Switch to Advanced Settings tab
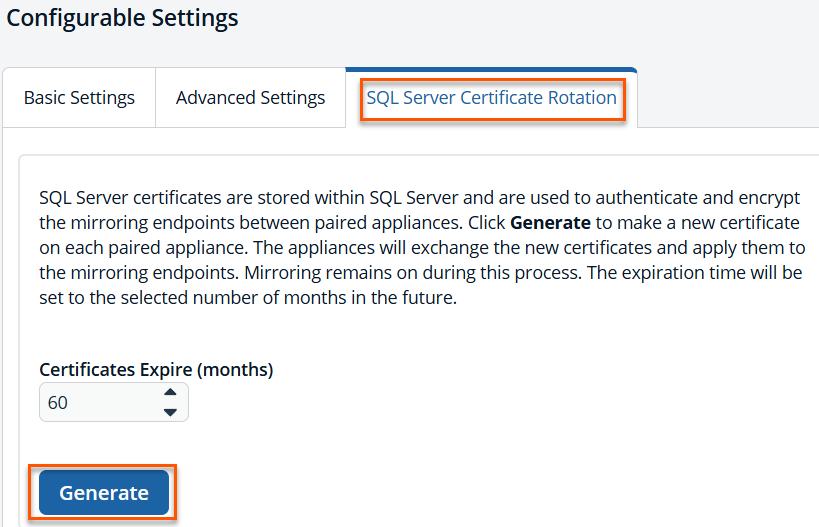The width and height of the screenshot is (819, 527). [x=250, y=98]
